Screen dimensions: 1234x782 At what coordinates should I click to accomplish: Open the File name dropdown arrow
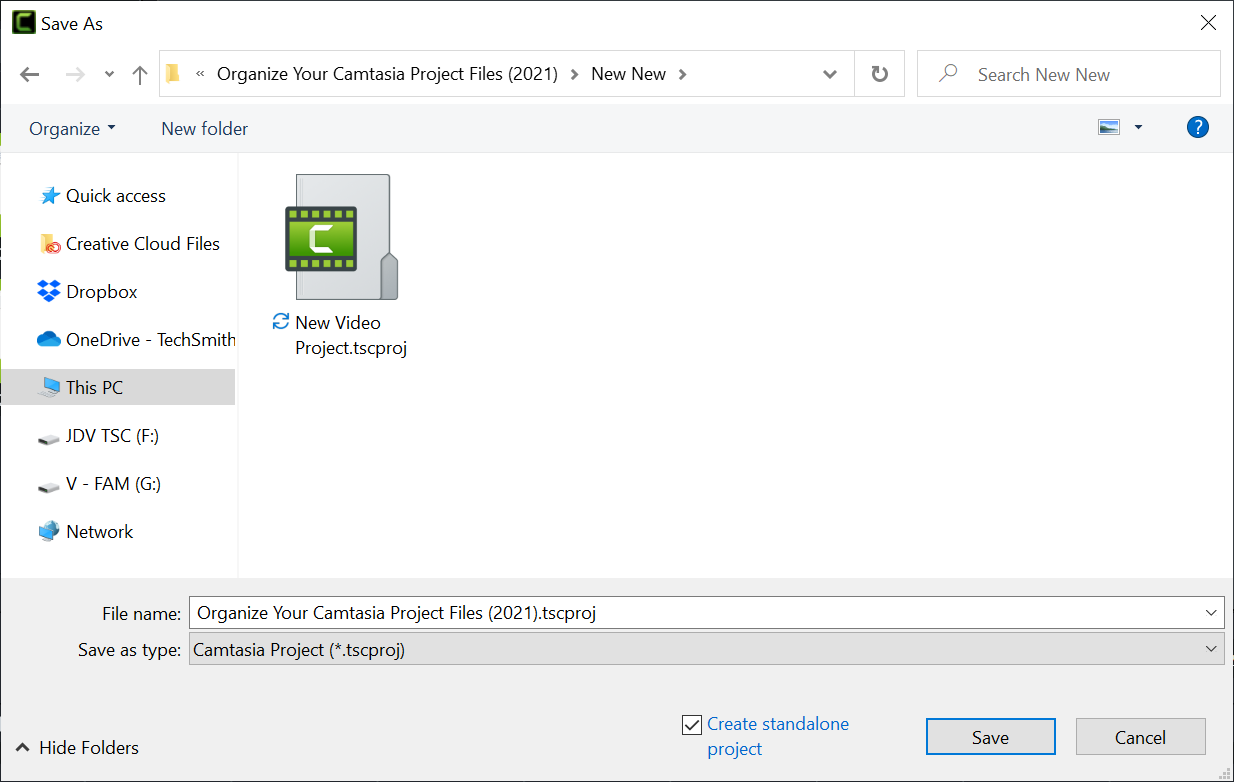click(x=1212, y=613)
